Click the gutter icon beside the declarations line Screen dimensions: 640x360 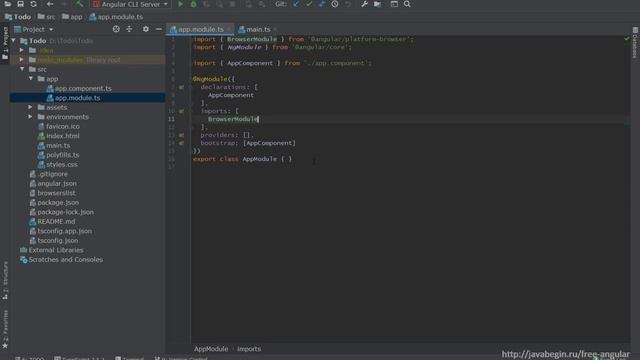(181, 87)
